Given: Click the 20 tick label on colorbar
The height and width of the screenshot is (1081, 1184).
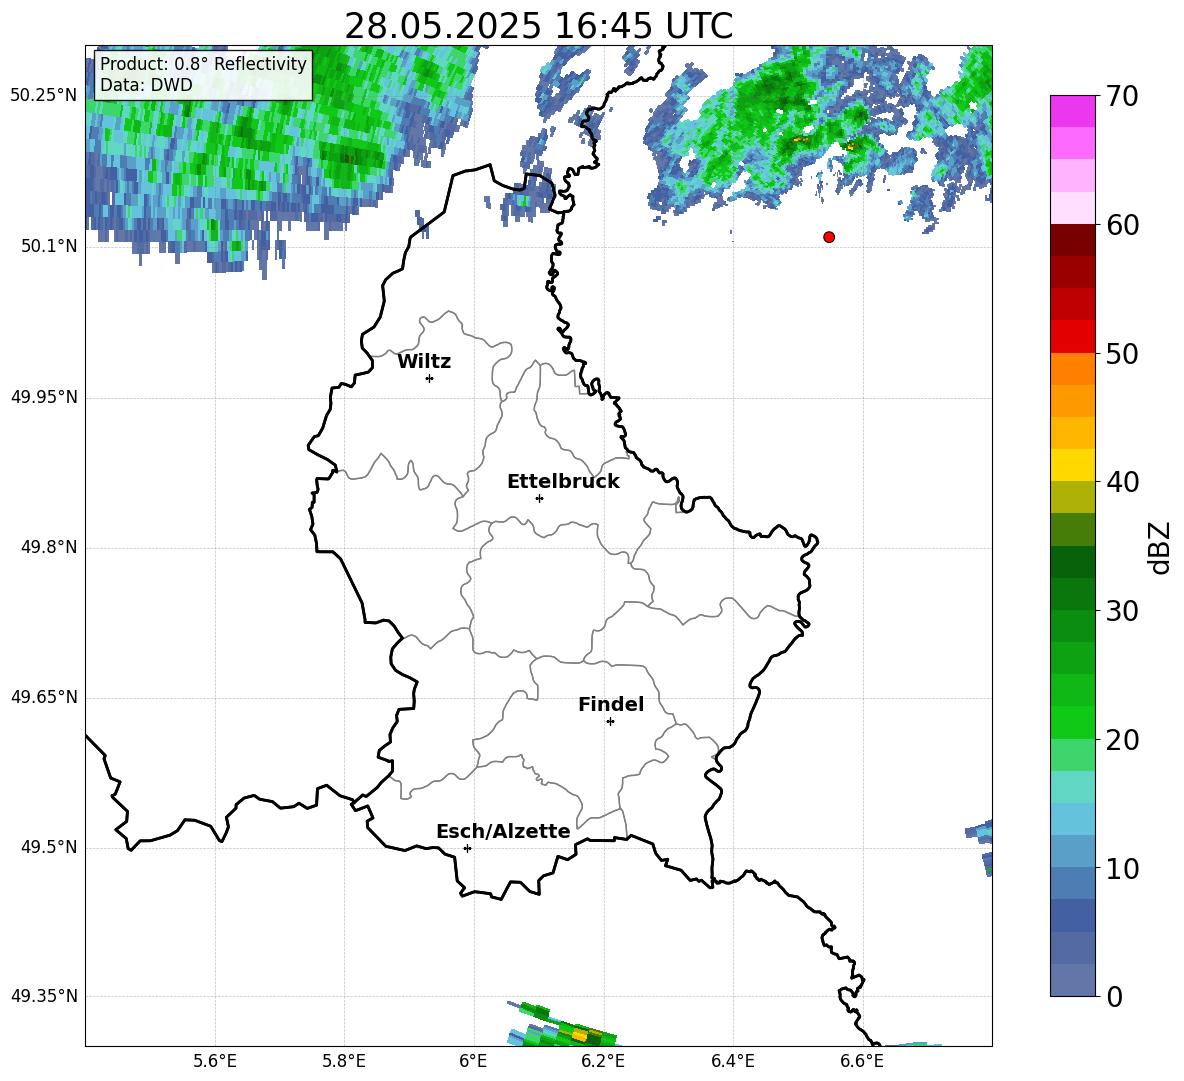Looking at the screenshot, I should [1121, 739].
